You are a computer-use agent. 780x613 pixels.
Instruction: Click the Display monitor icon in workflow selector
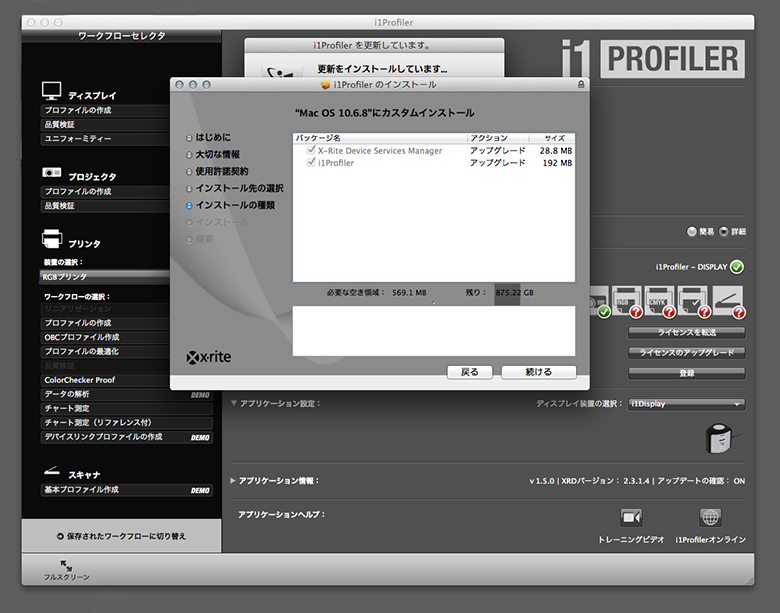52,90
